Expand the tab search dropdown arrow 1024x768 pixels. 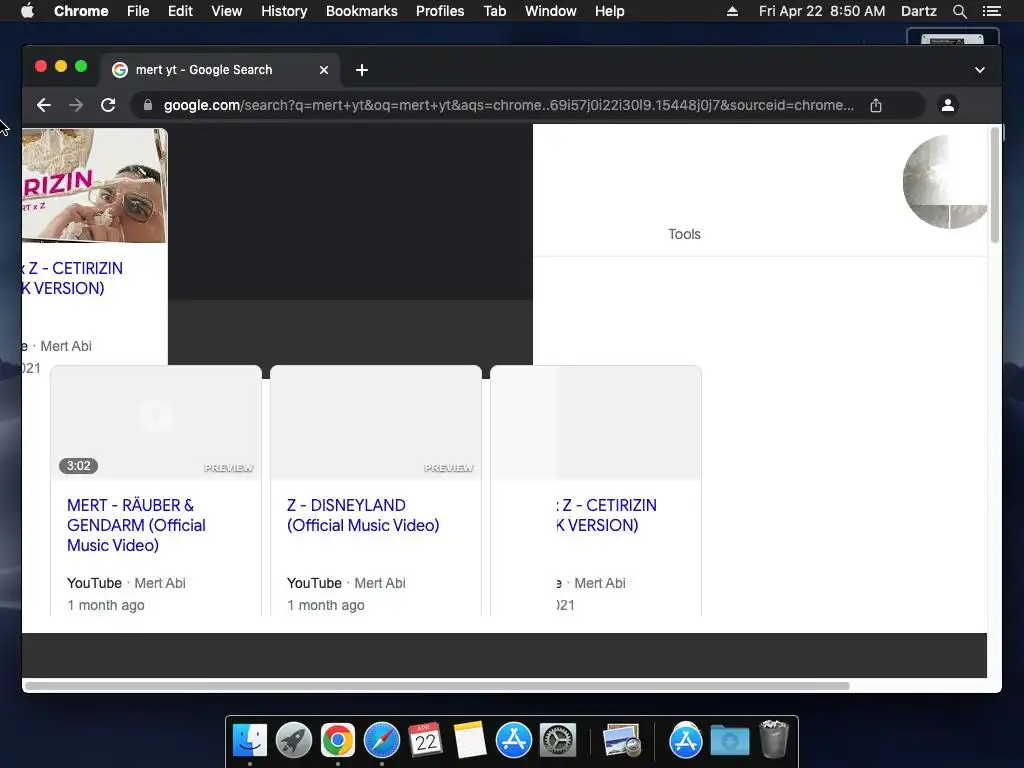pyautogui.click(x=980, y=70)
